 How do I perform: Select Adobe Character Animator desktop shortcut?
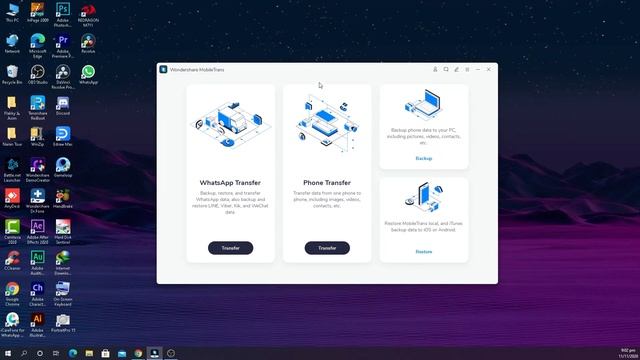tap(38, 294)
